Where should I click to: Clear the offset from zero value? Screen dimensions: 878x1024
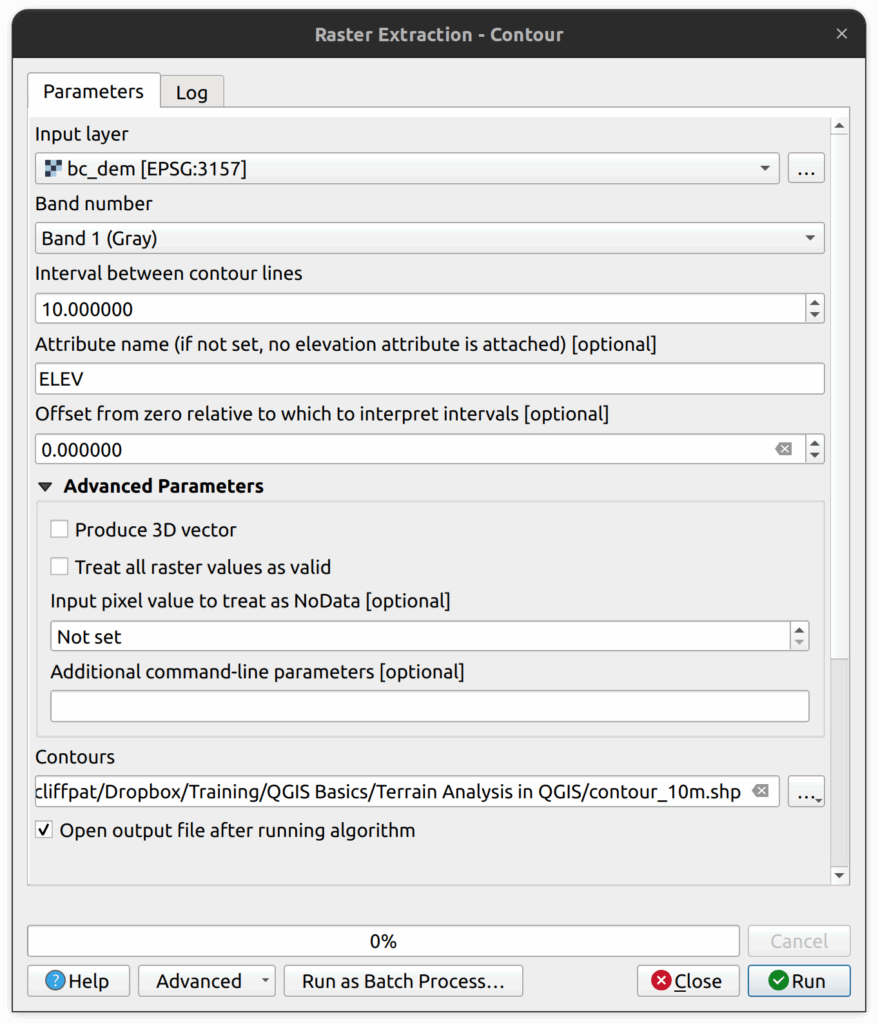click(784, 449)
